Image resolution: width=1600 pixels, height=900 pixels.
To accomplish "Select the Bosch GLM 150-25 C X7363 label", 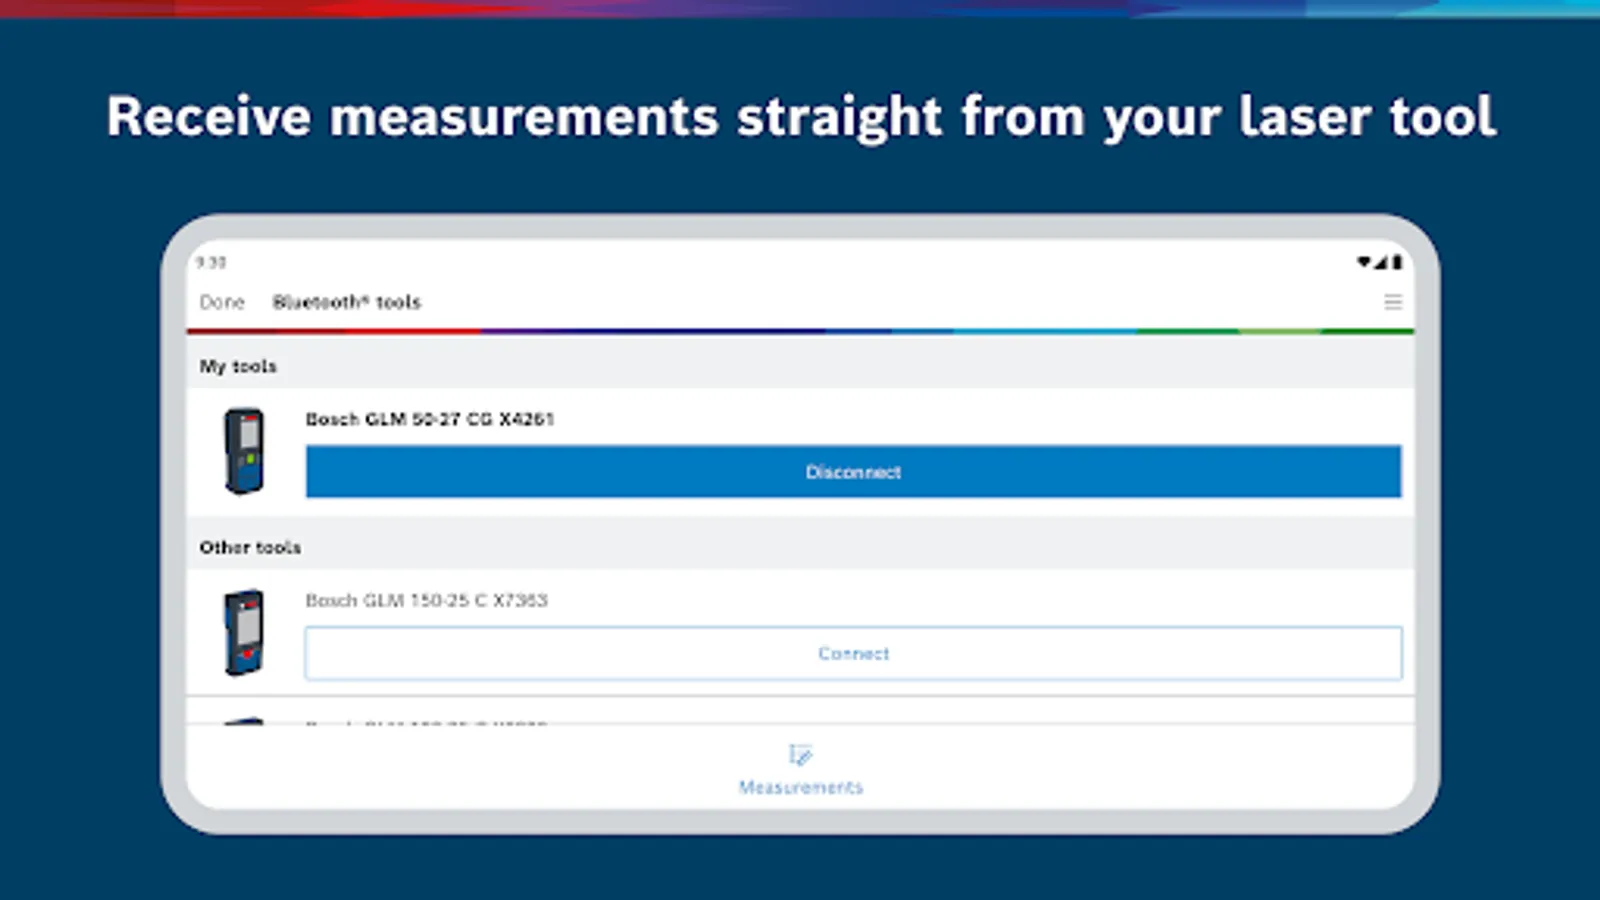I will tap(427, 600).
